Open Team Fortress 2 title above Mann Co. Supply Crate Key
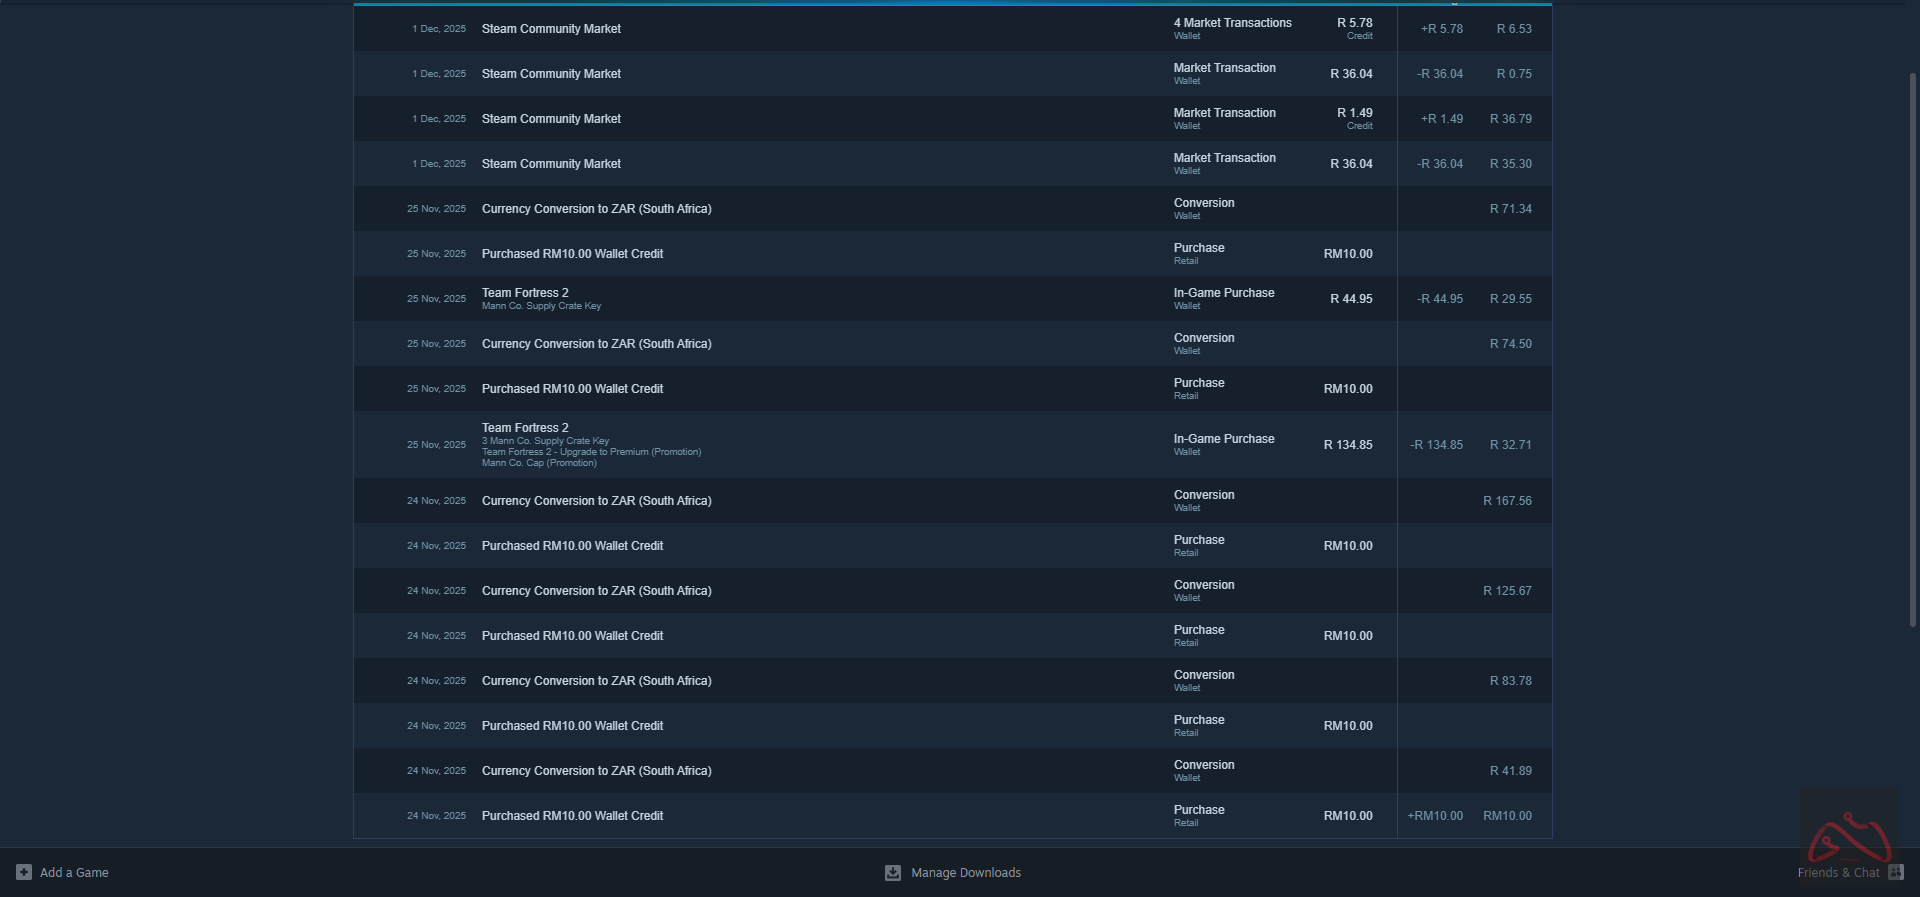The width and height of the screenshot is (1920, 897). pos(525,293)
